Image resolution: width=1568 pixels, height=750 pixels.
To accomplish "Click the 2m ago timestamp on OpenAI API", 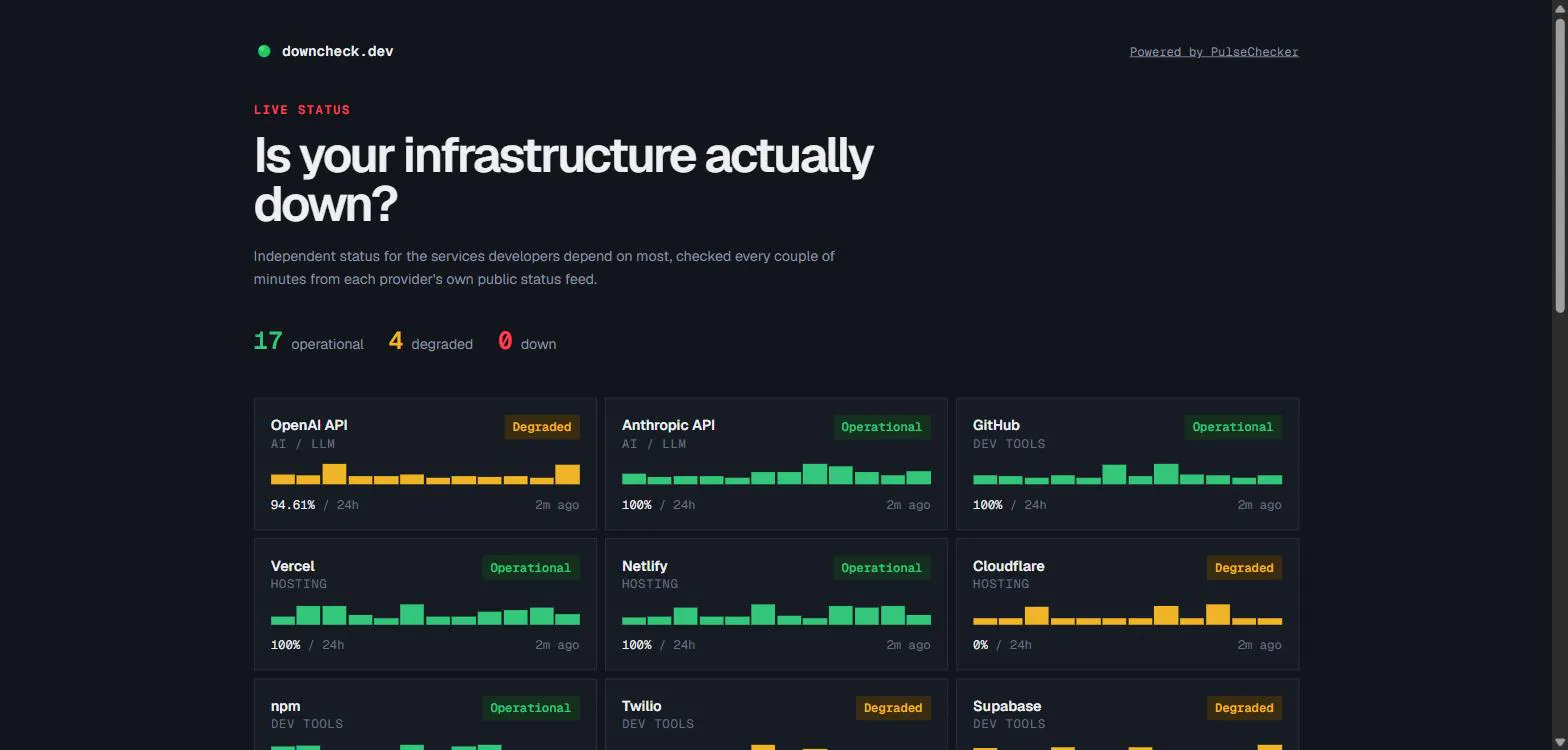I will (557, 505).
